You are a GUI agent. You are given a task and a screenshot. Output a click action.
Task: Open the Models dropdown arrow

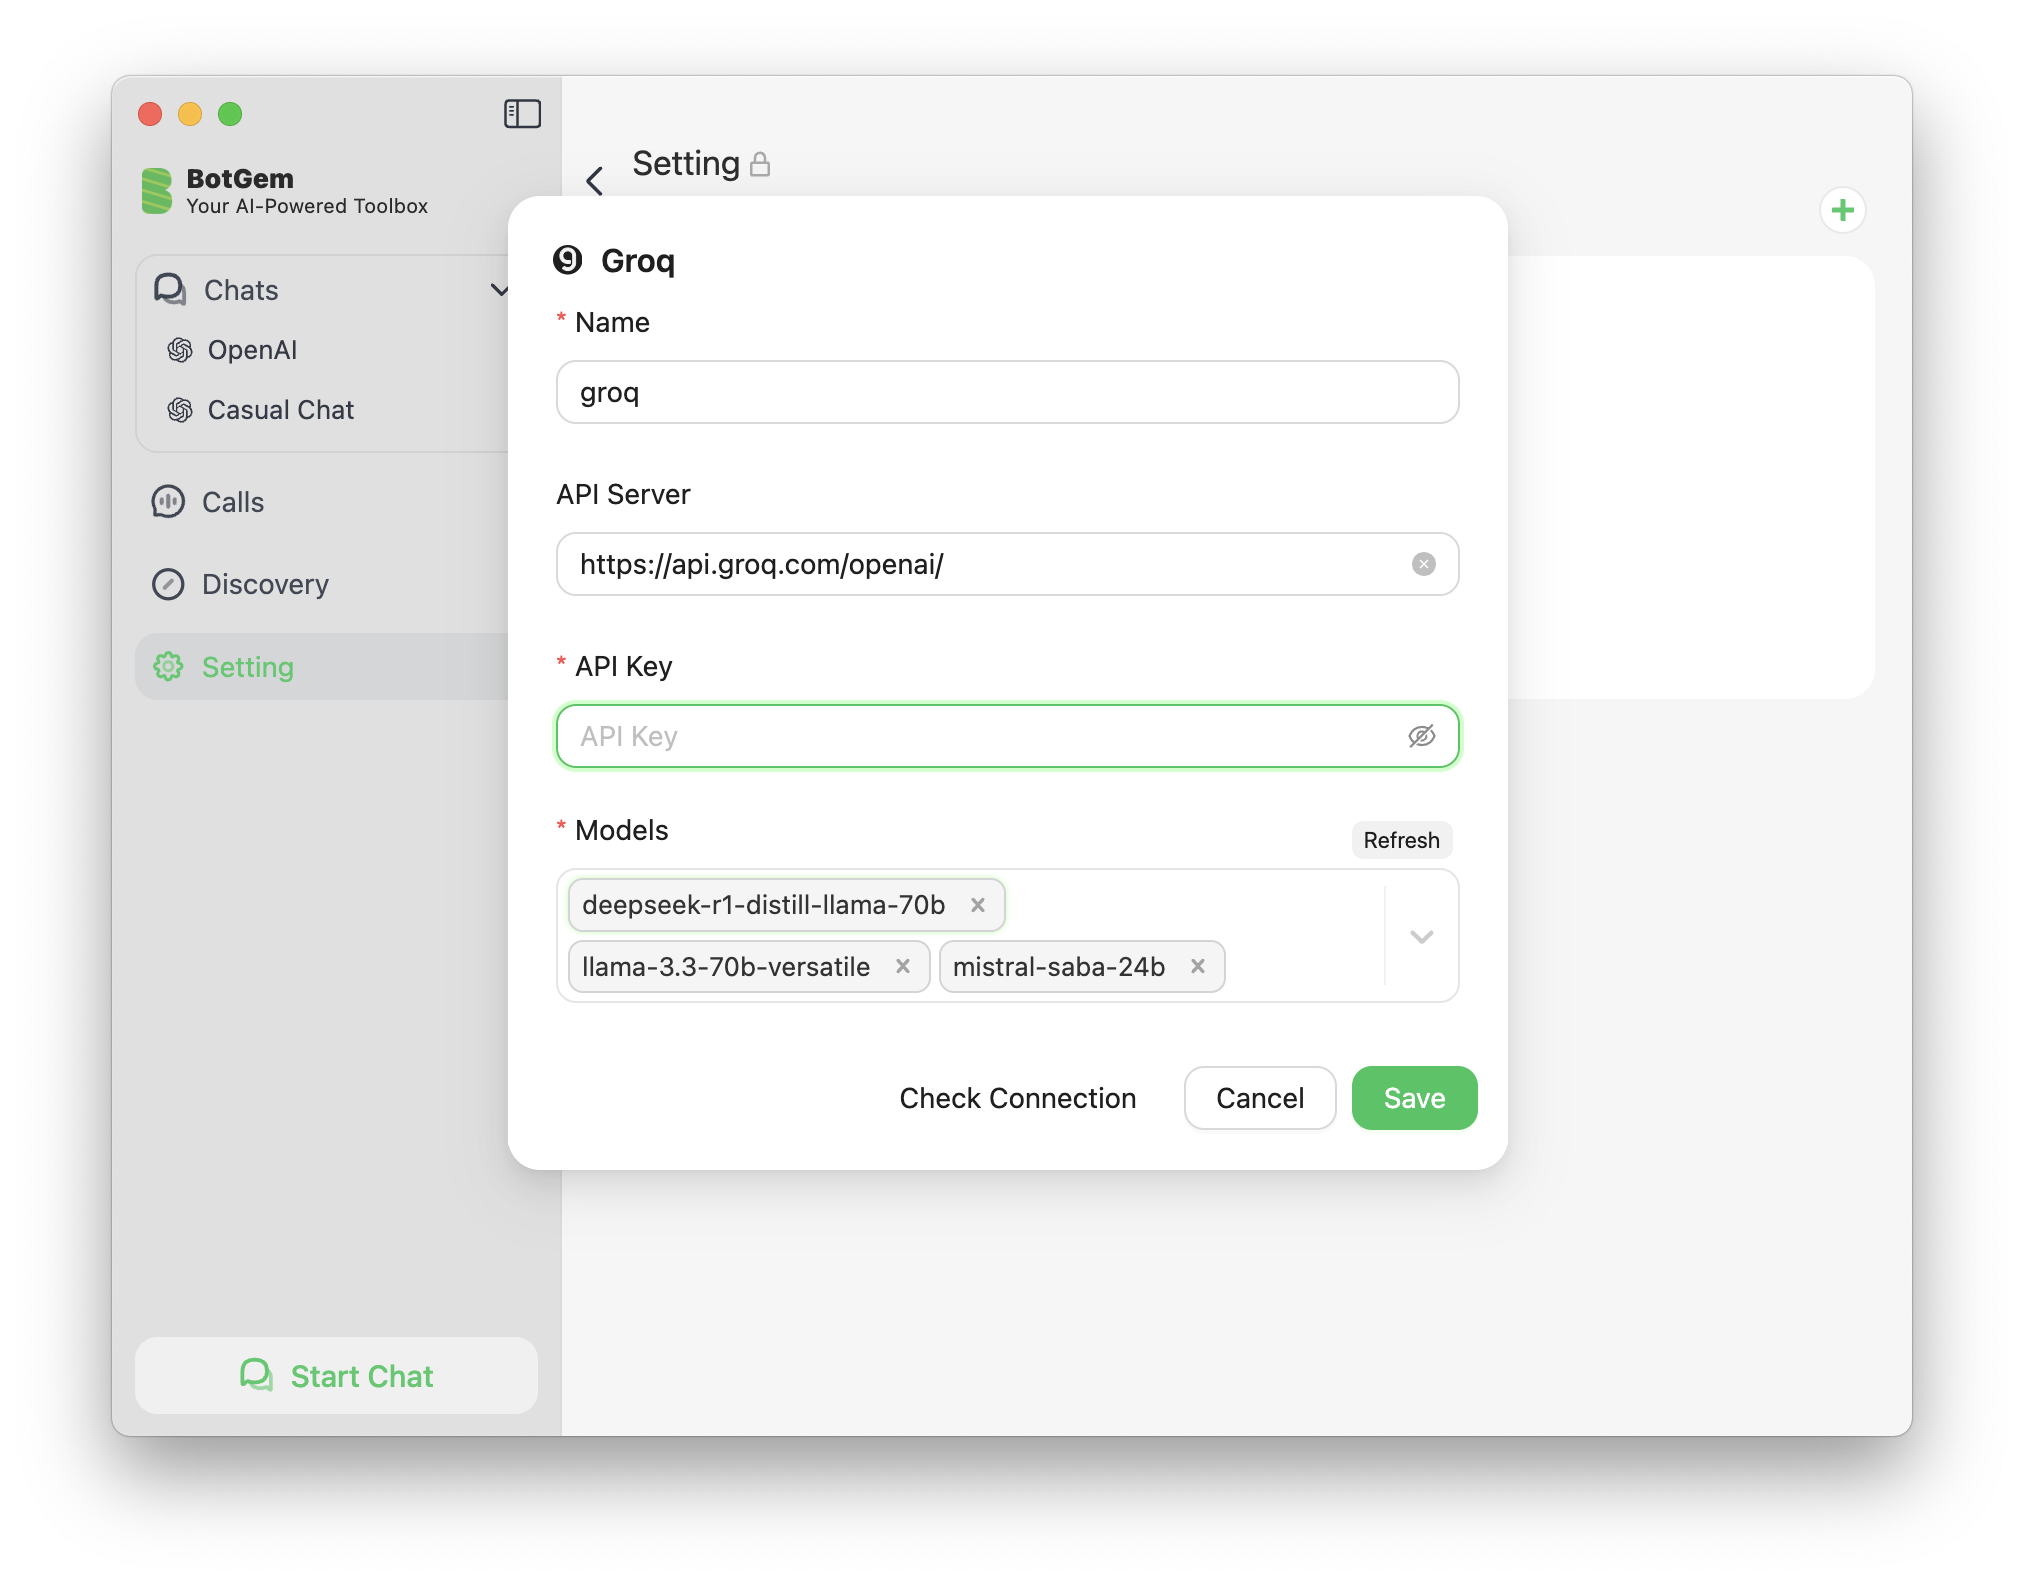(x=1422, y=937)
